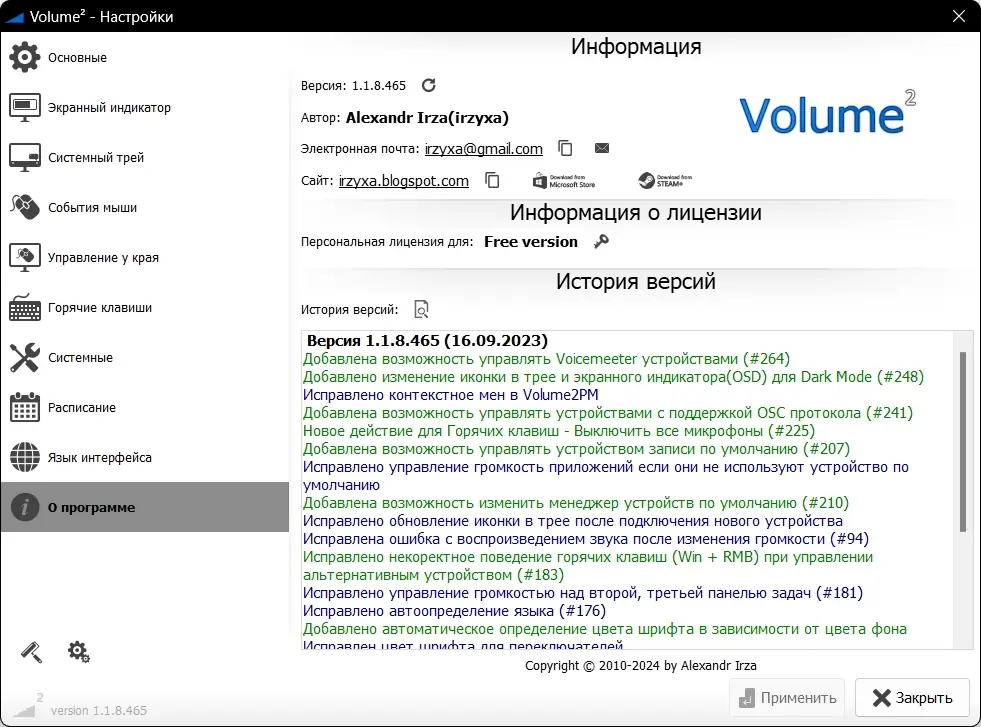Viewport: 981px width, 727px height.
Task: Copy the email address to clipboard
Action: click(565, 148)
